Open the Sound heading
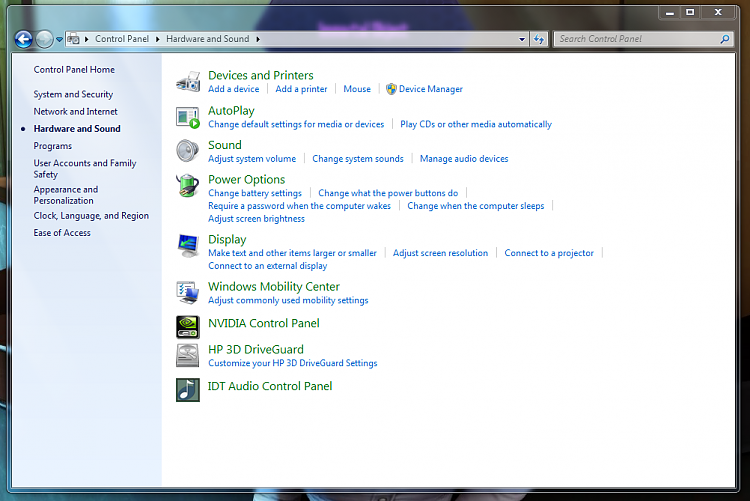Image resolution: width=750 pixels, height=501 pixels. click(225, 145)
